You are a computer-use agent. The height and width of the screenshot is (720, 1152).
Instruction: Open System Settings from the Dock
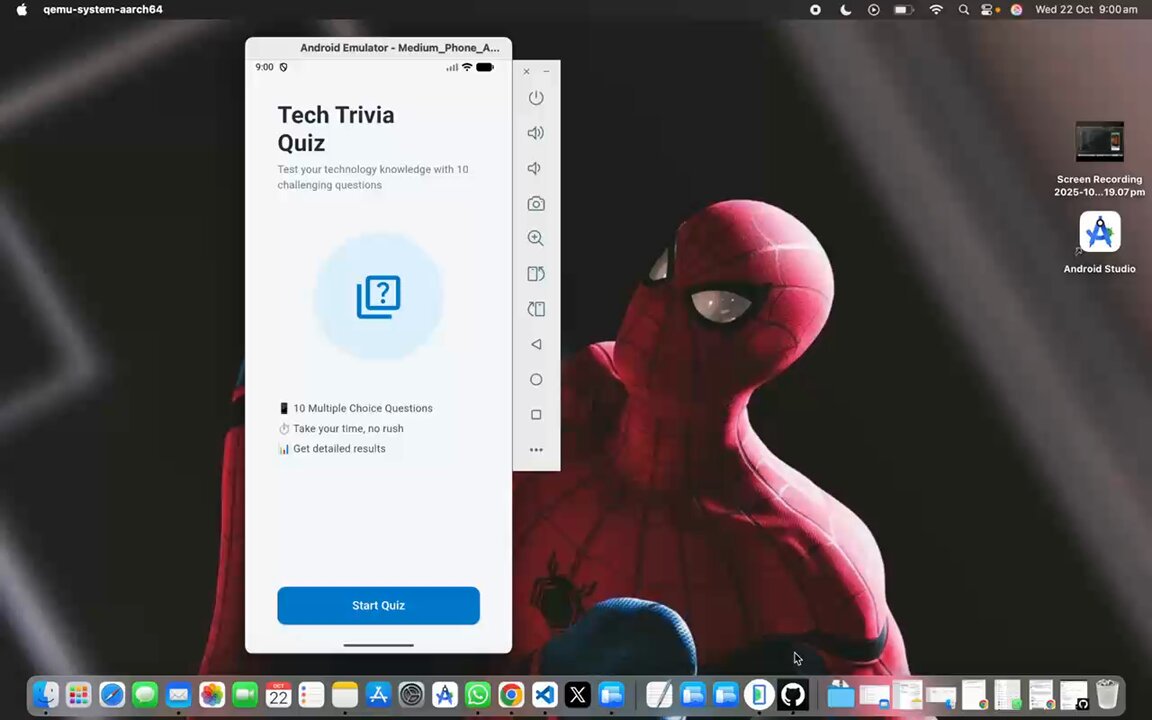point(411,694)
